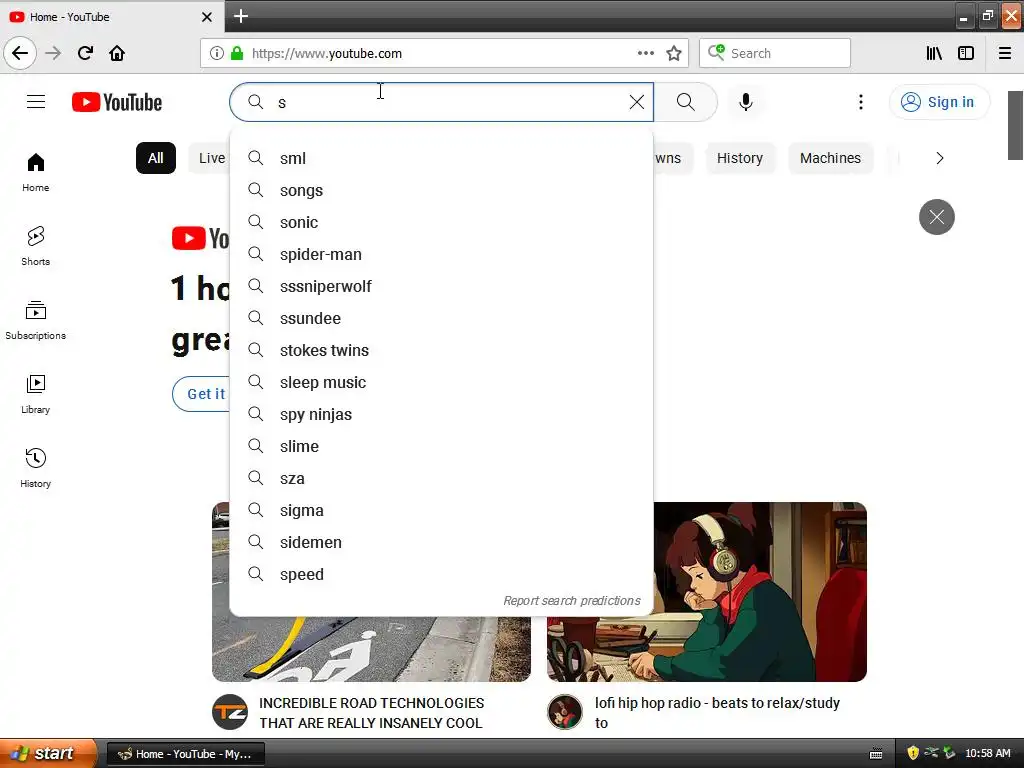Open the INCREDIBLE ROAD TECHNOLOGIES video title
This screenshot has width=1024, height=768.
pyautogui.click(x=371, y=712)
